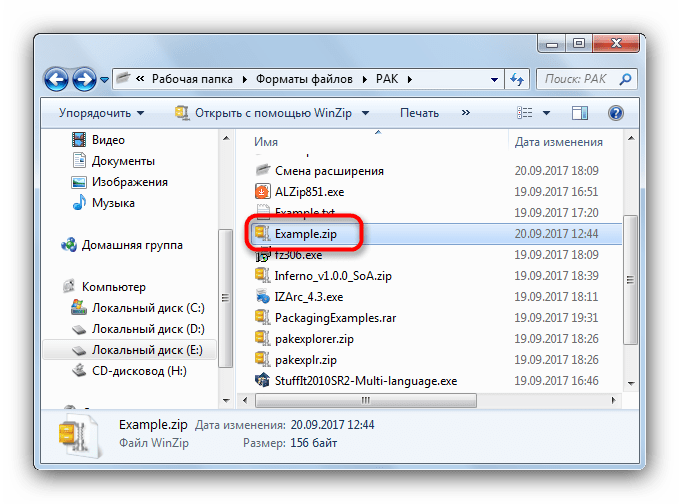Select file ALZip851.exe

[309, 192]
